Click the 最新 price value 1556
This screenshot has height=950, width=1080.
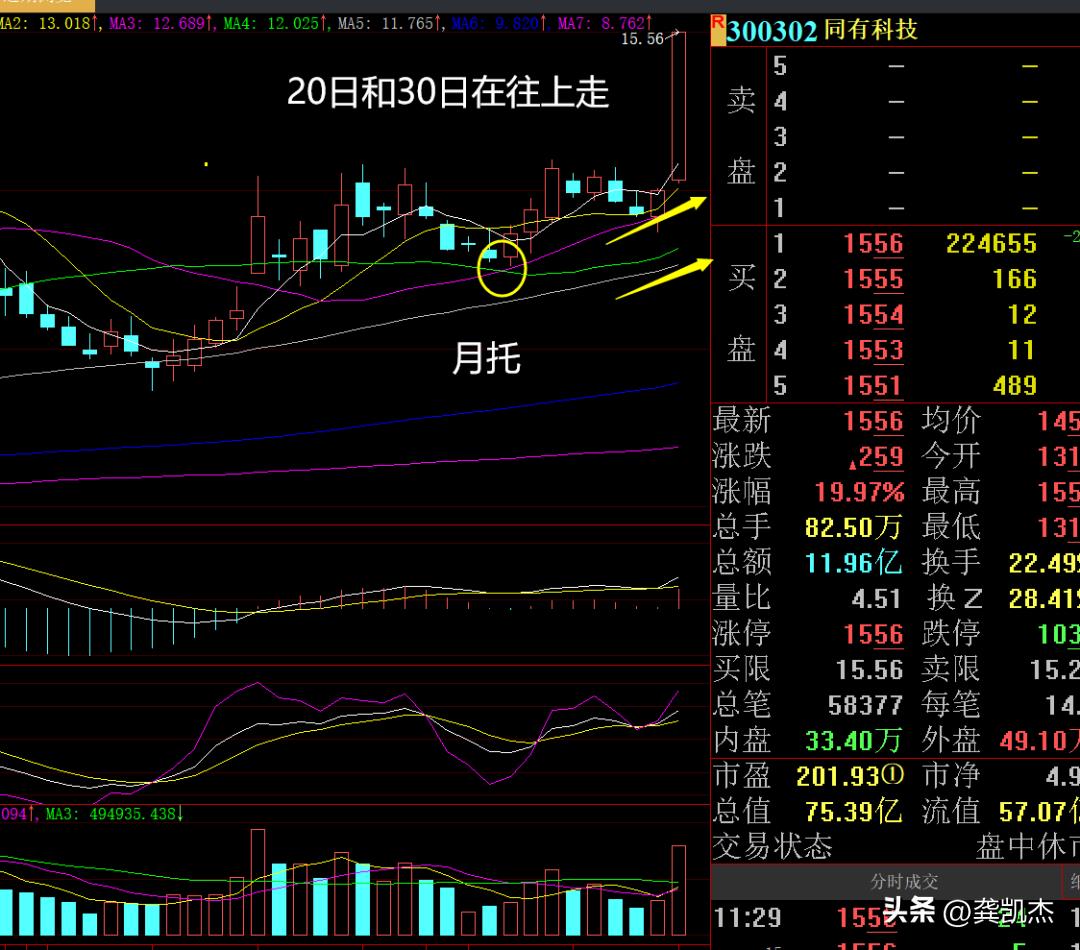click(x=873, y=421)
